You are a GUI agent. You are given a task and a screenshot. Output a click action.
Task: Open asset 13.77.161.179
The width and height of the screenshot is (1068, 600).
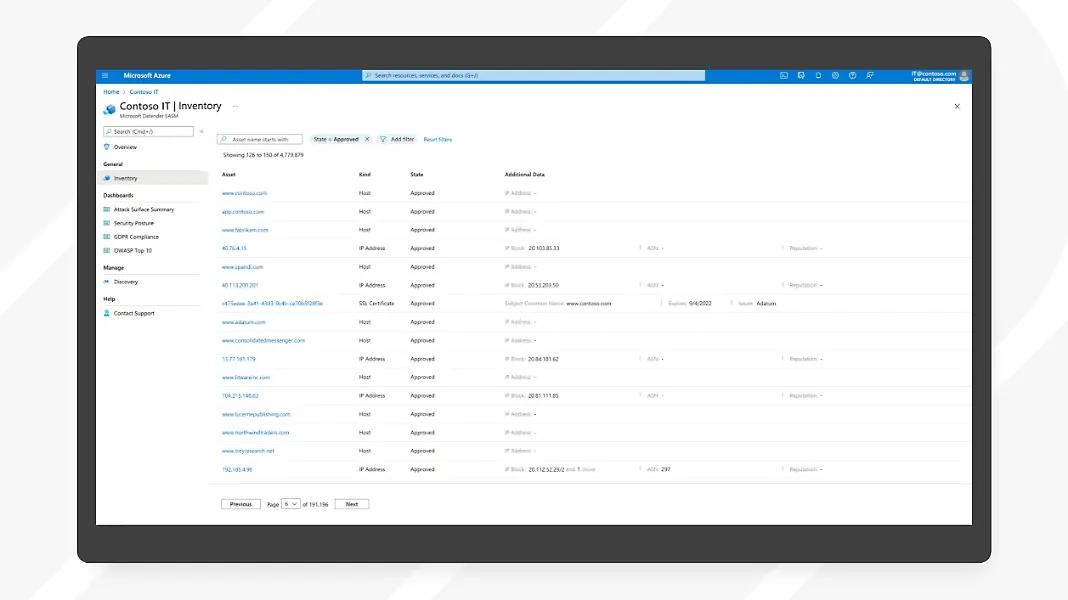(238, 359)
